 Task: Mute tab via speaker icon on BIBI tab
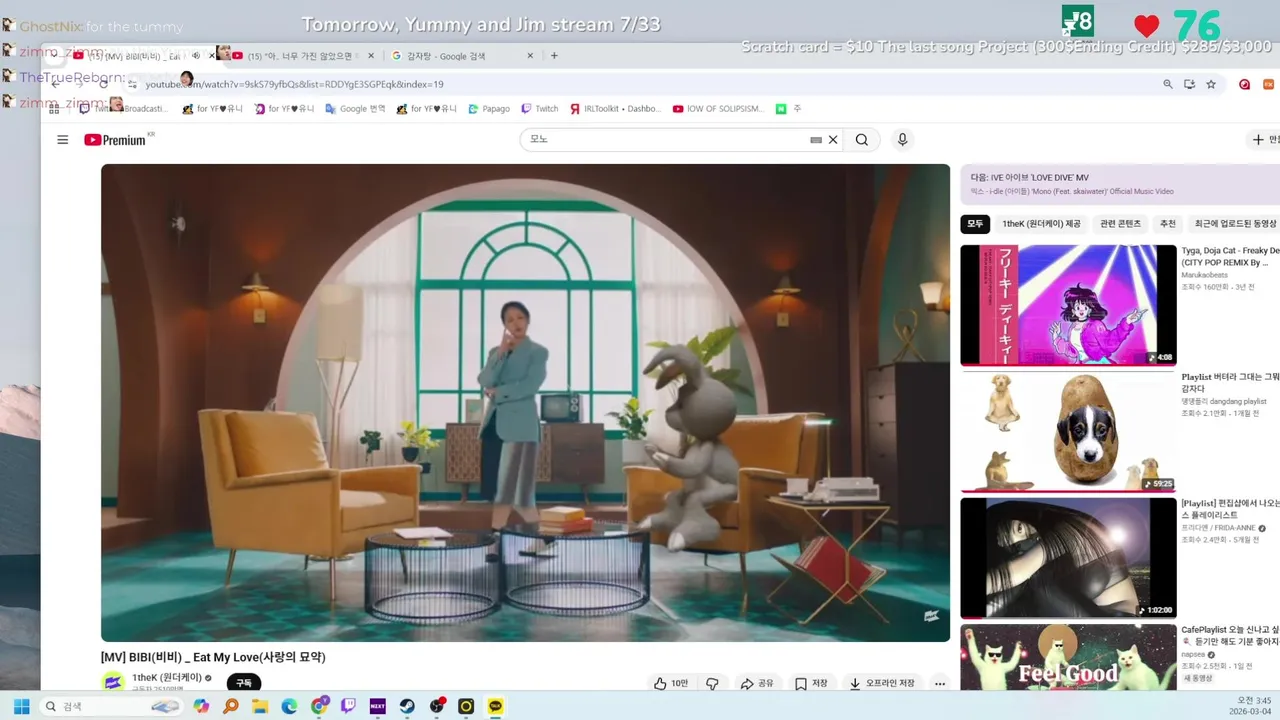196,56
